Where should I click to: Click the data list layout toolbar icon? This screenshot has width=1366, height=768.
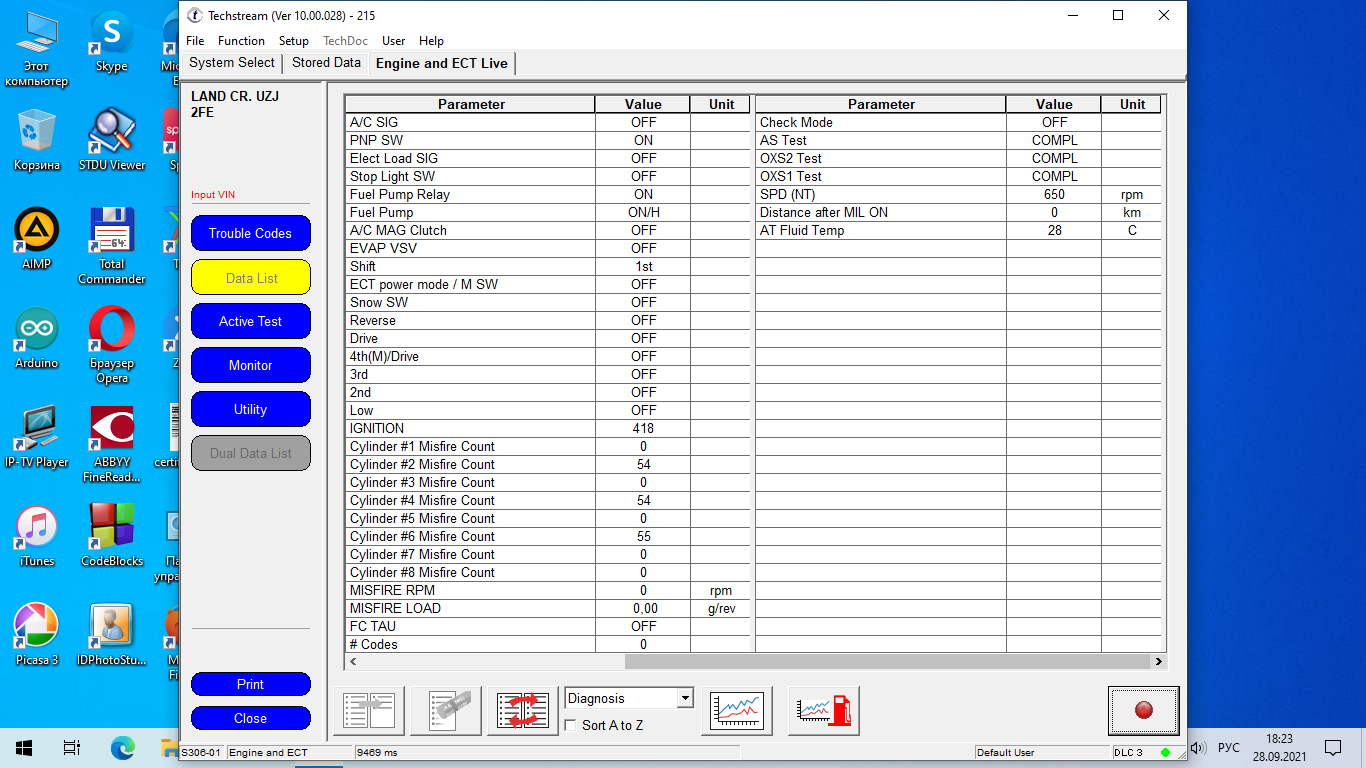pos(368,711)
